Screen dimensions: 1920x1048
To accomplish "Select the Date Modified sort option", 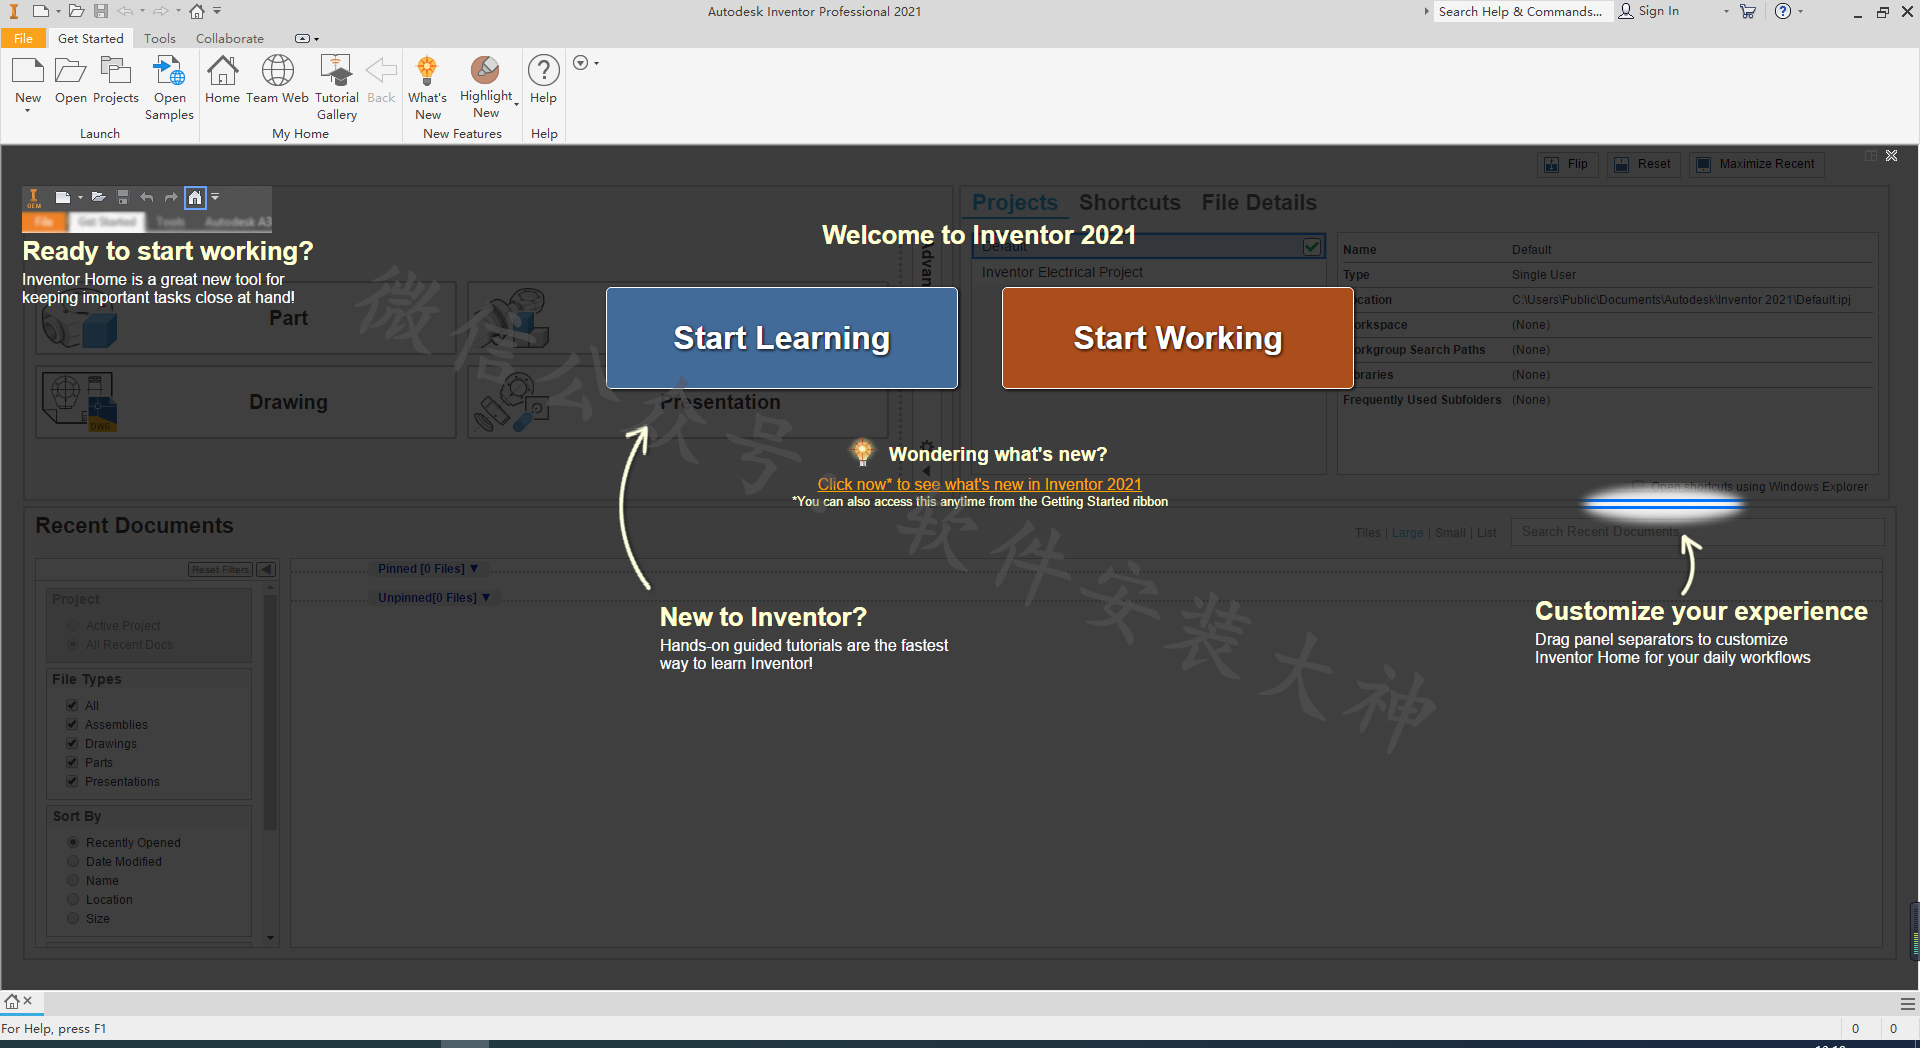I will 73,861.
